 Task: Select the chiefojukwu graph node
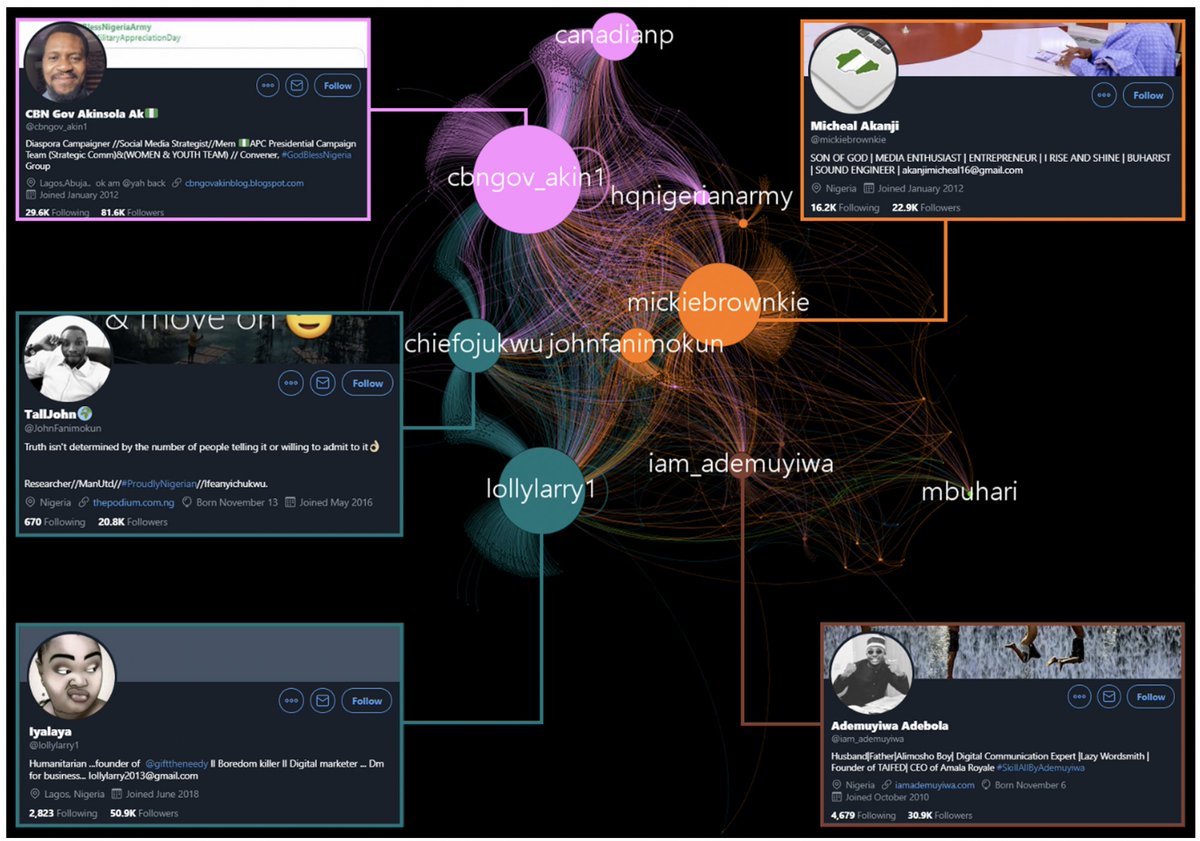click(x=473, y=345)
